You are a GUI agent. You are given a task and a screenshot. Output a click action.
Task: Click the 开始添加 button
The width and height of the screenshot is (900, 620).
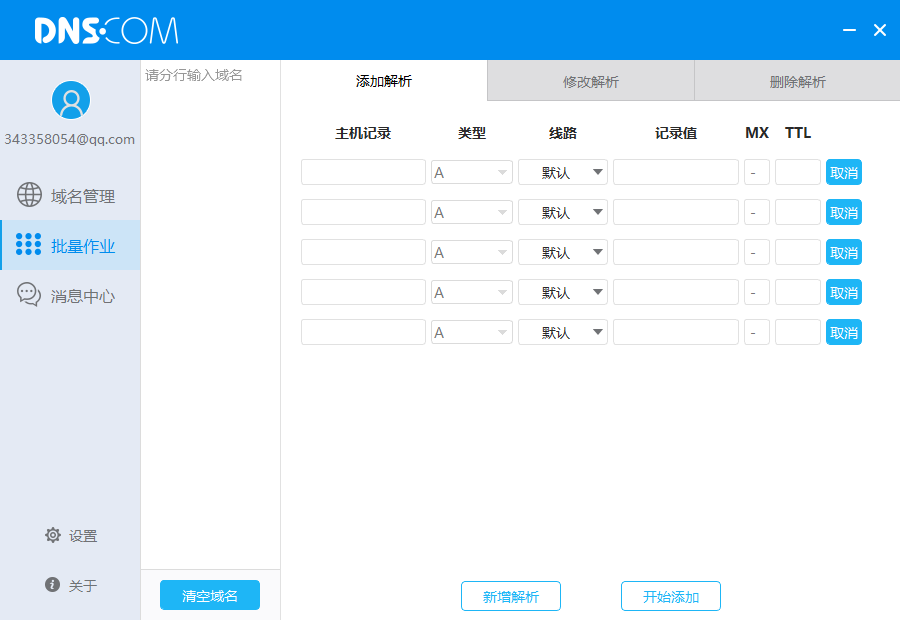pyautogui.click(x=670, y=595)
